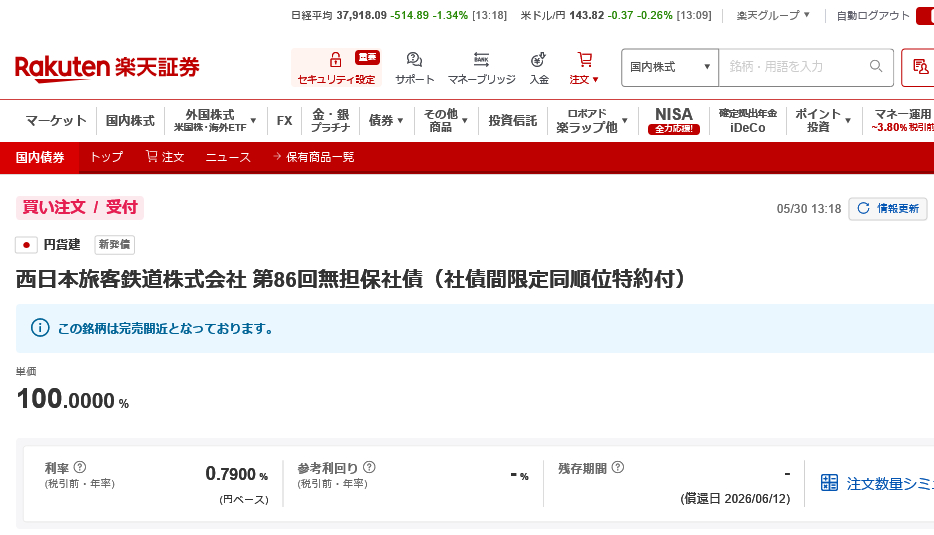Image resolution: width=934 pixels, height=535 pixels.
Task: Click the 買い注文 / 受付 heading
Action: (80, 207)
